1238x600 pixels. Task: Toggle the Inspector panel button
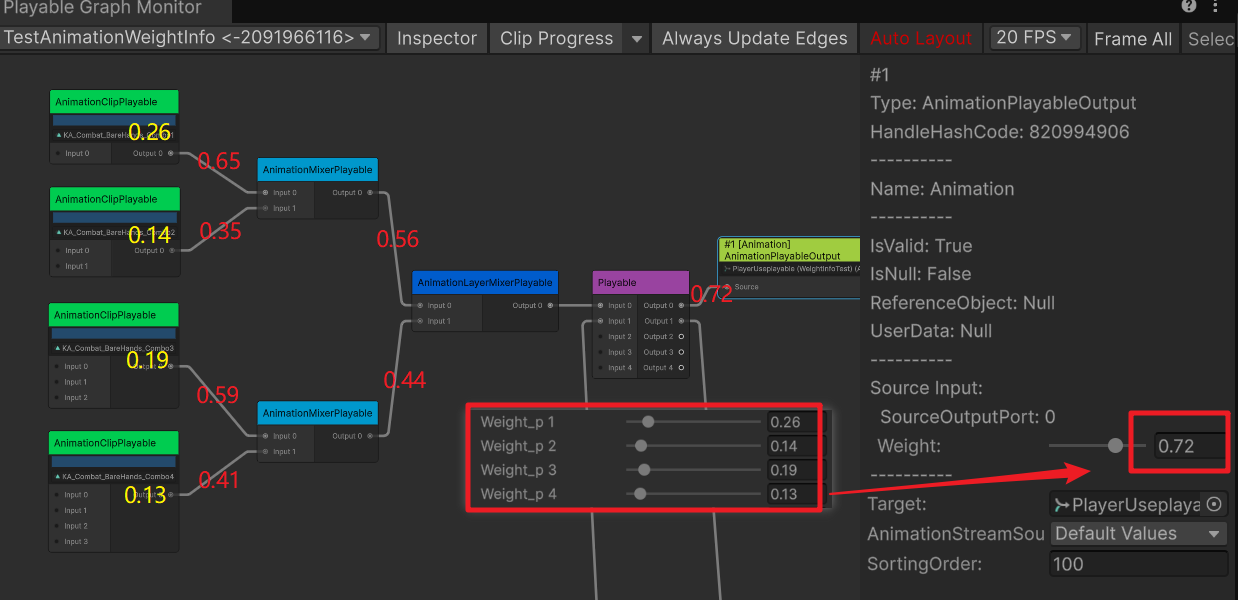[x=437, y=39]
